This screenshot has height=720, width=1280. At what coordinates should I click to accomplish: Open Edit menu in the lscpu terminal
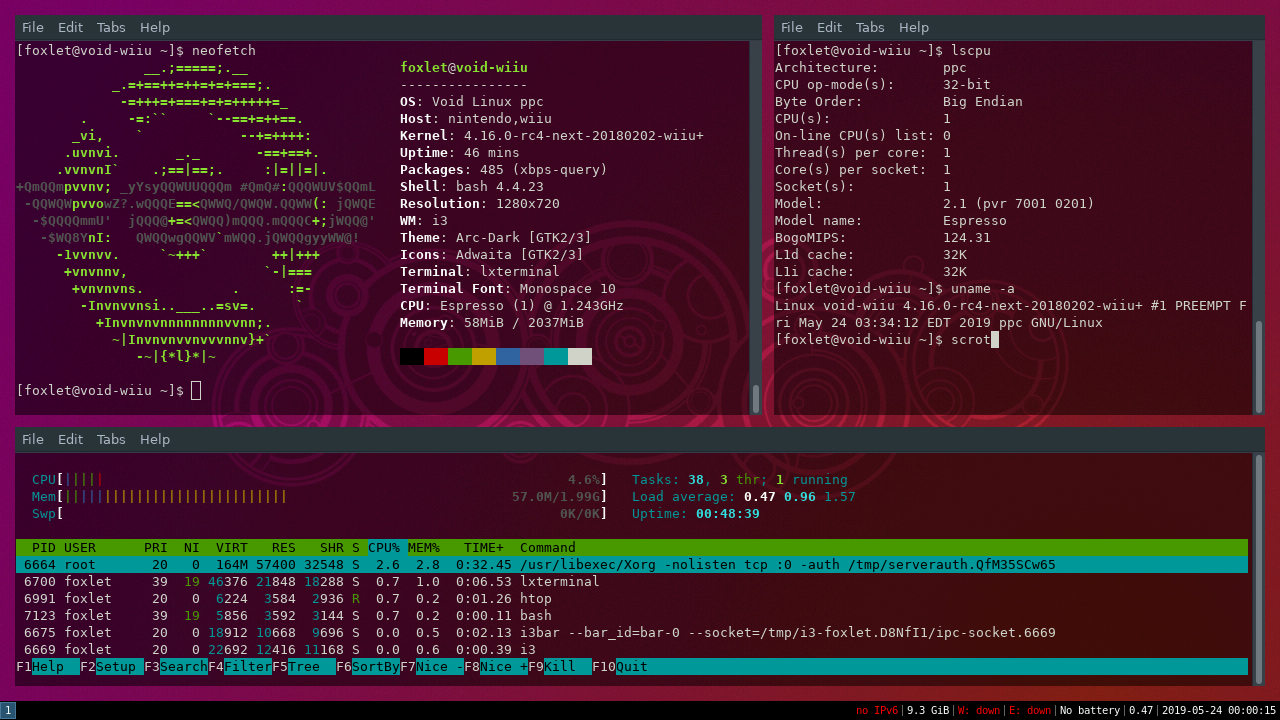[x=829, y=28]
